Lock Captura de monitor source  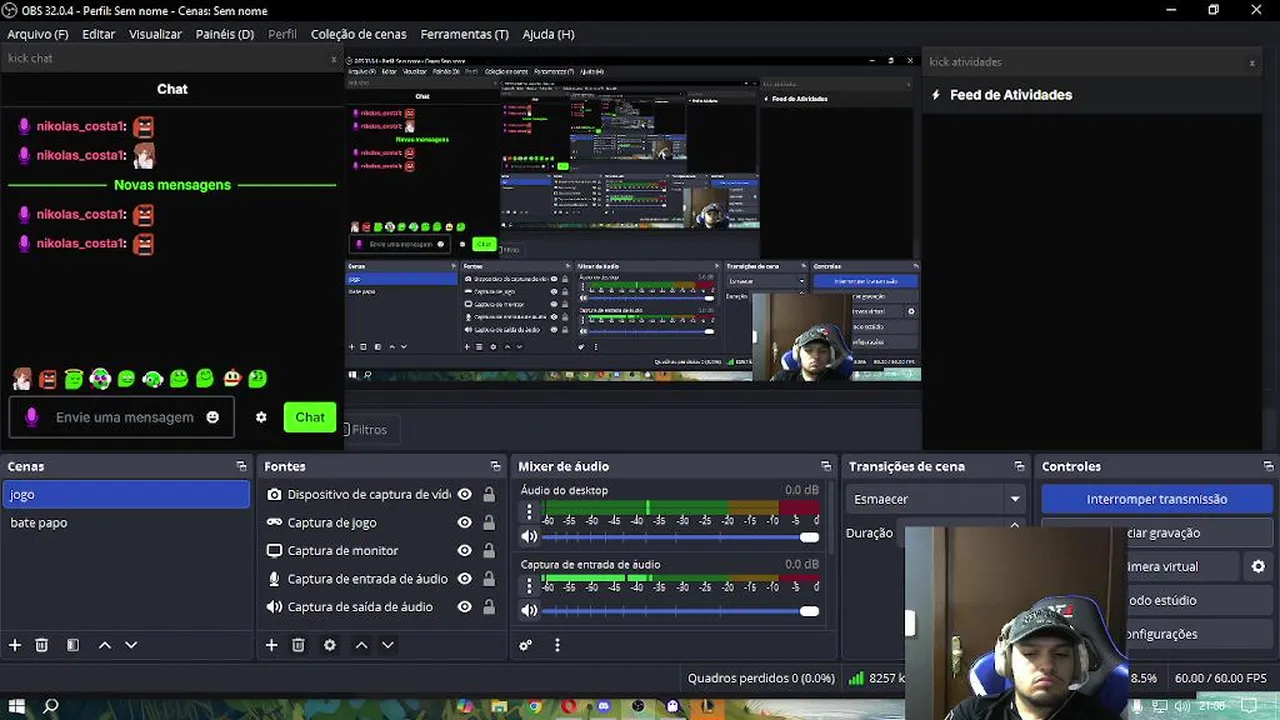click(x=489, y=550)
